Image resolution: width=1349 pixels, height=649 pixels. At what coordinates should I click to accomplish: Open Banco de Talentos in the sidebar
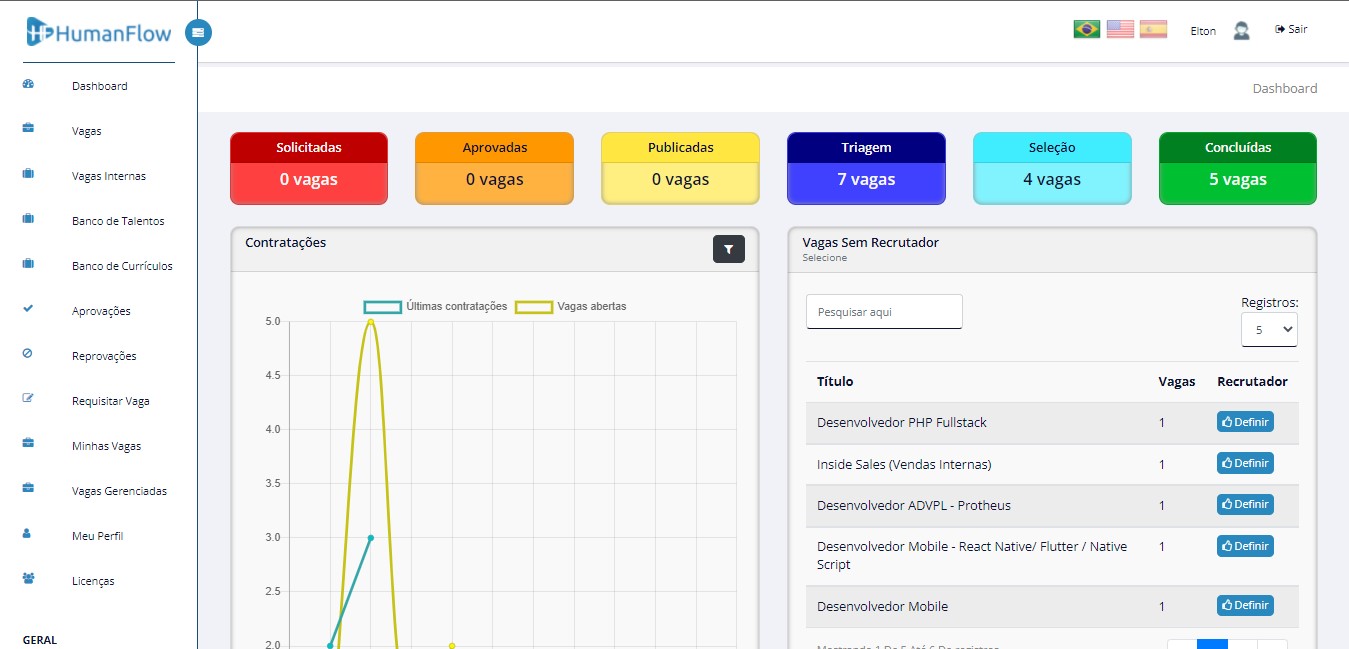pyautogui.click(x=118, y=221)
